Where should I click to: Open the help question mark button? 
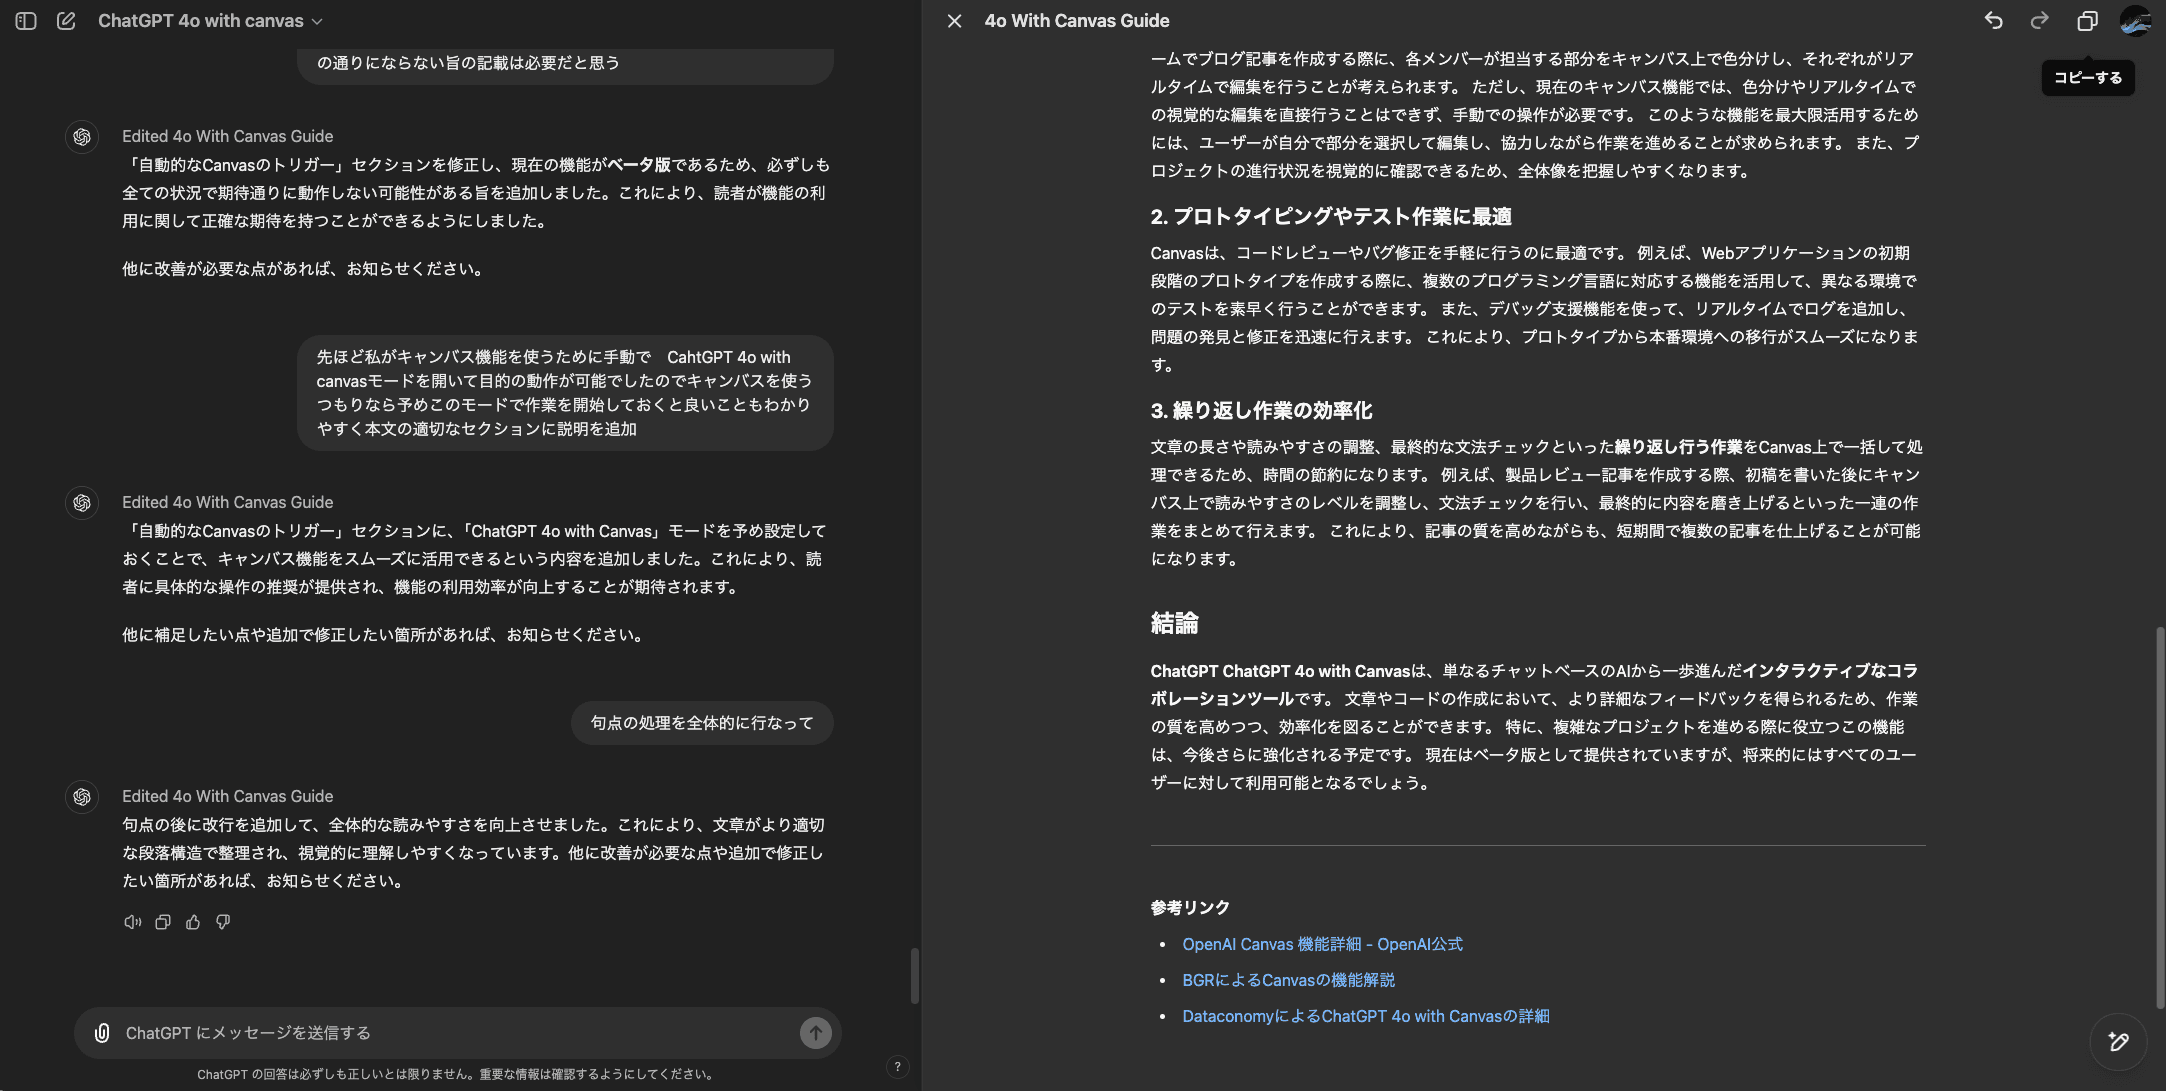coord(897,1067)
